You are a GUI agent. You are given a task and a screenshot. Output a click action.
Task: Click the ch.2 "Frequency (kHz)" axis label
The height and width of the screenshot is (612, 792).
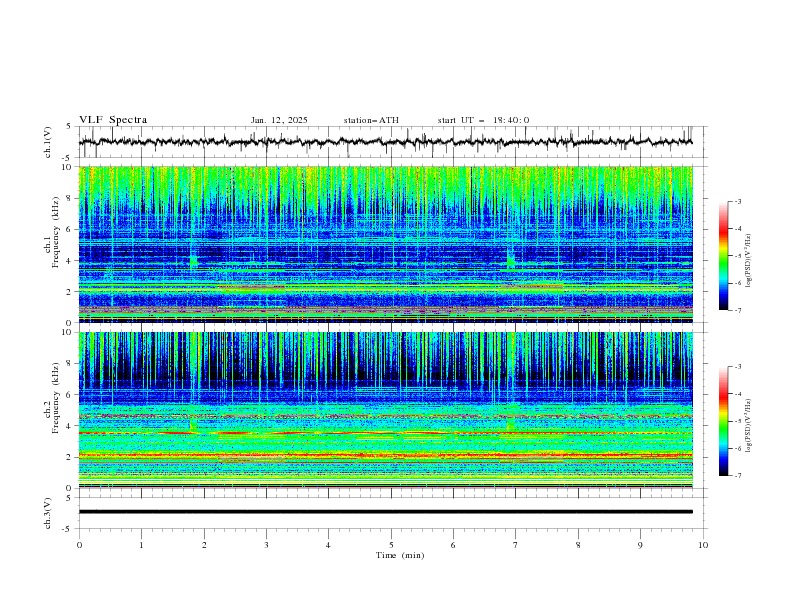[x=56, y=398]
